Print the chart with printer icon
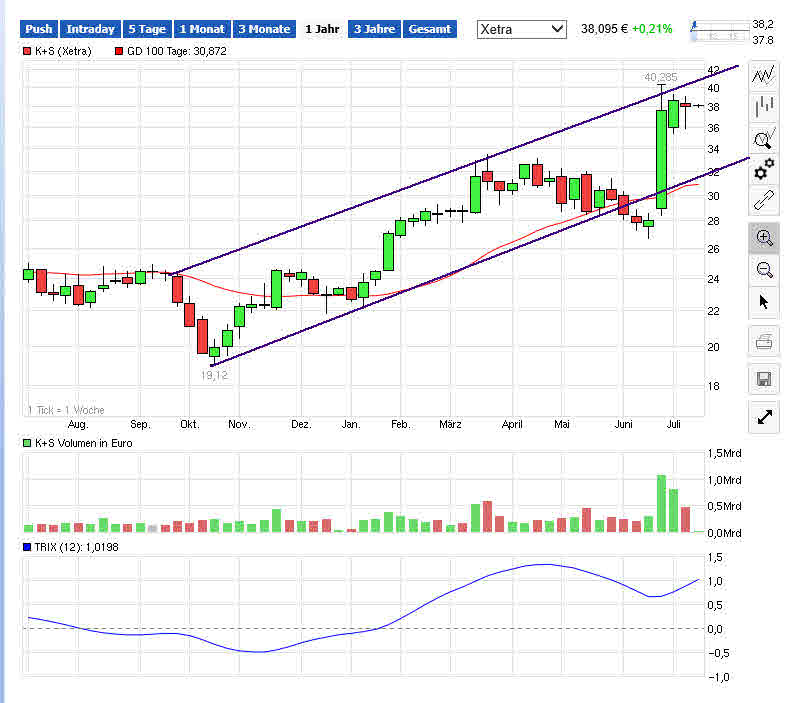Screen dimensions: 786x703 pyautogui.click(x=764, y=342)
